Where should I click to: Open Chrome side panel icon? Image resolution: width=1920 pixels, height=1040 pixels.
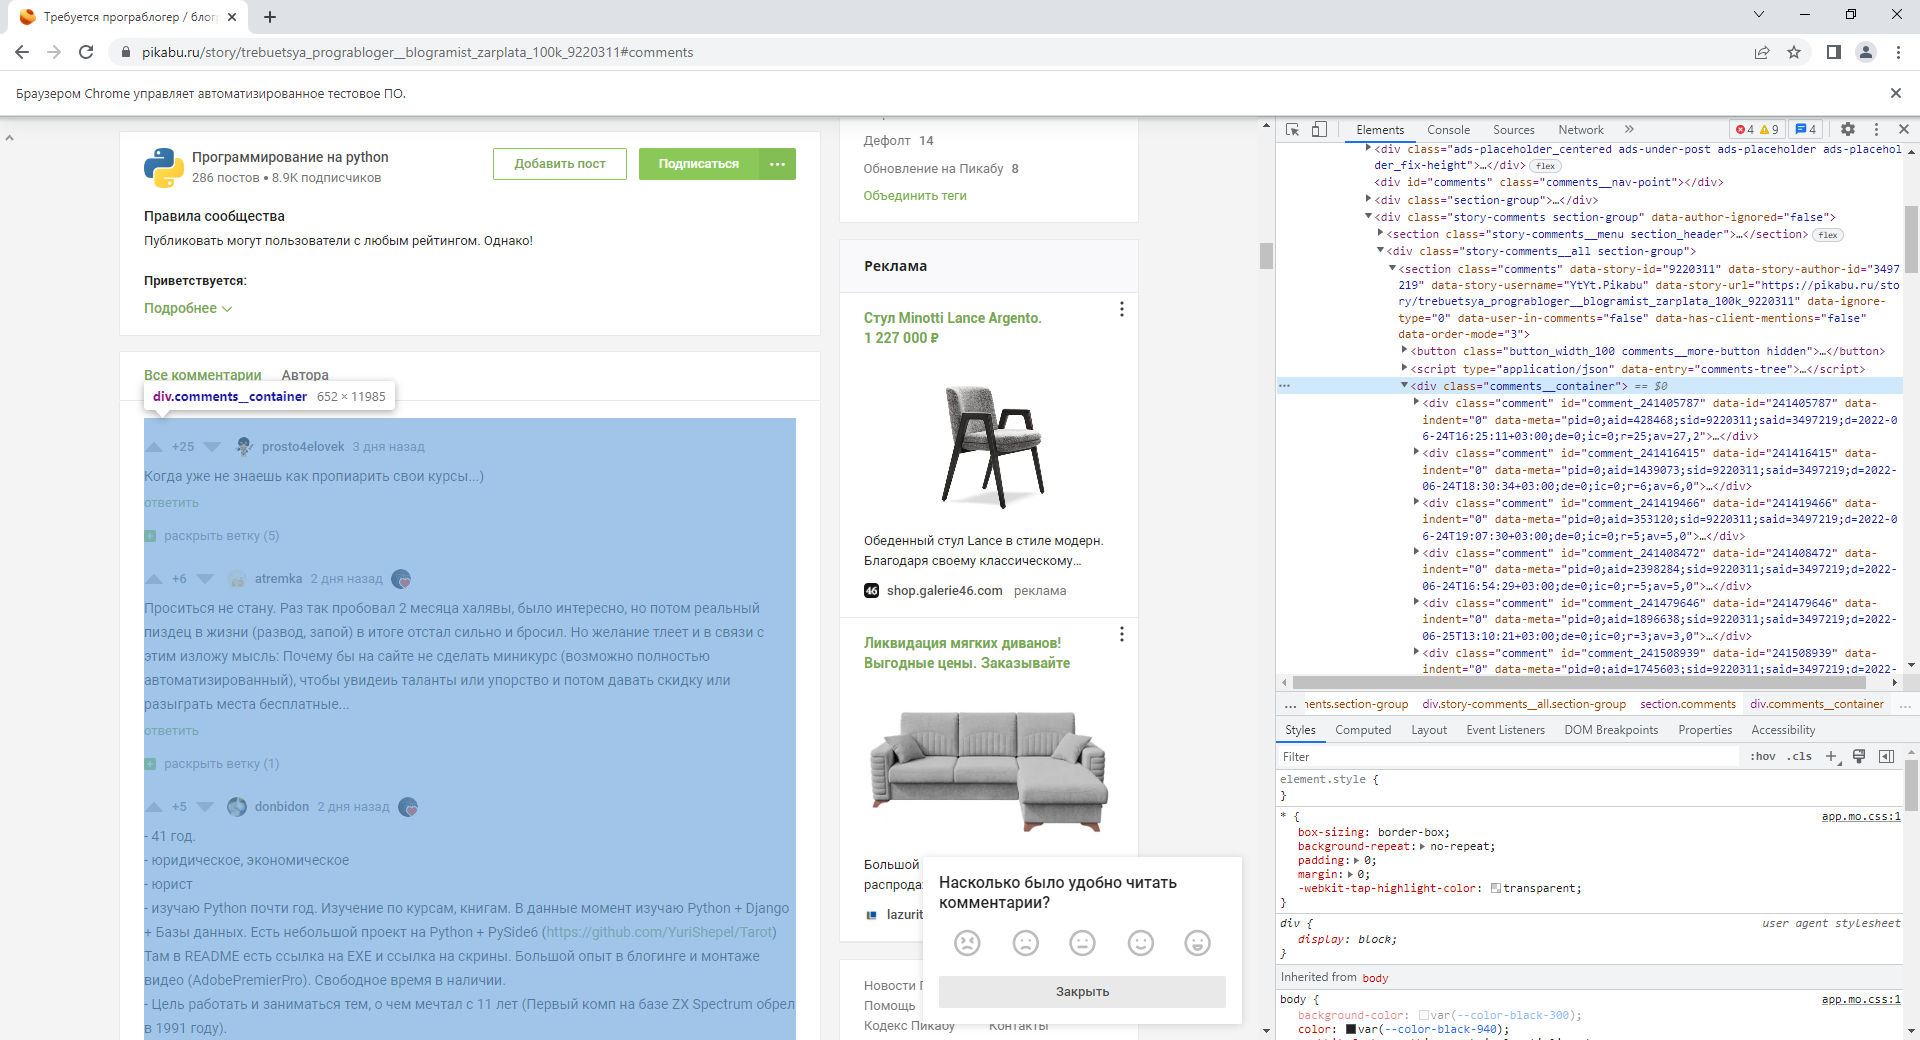pos(1834,52)
